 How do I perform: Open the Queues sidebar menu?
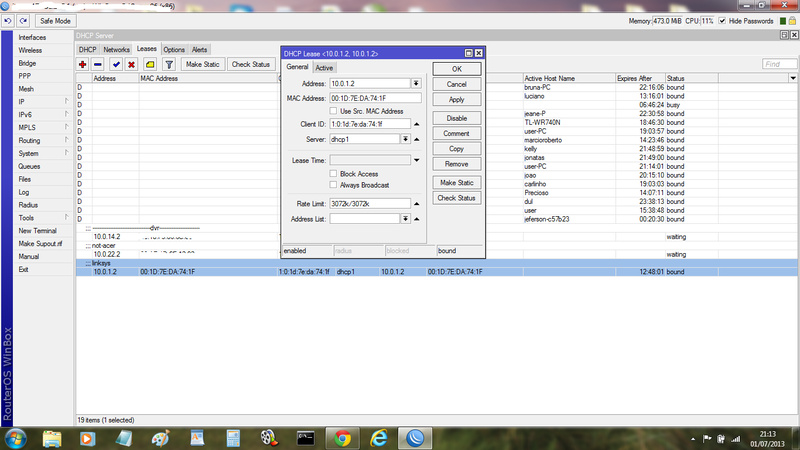pyautogui.click(x=29, y=166)
